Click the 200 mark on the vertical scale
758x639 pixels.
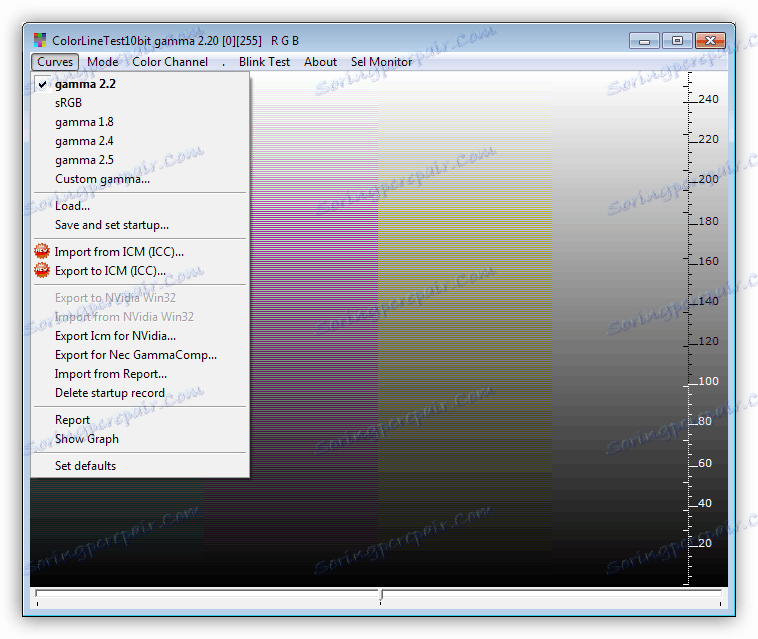[708, 179]
